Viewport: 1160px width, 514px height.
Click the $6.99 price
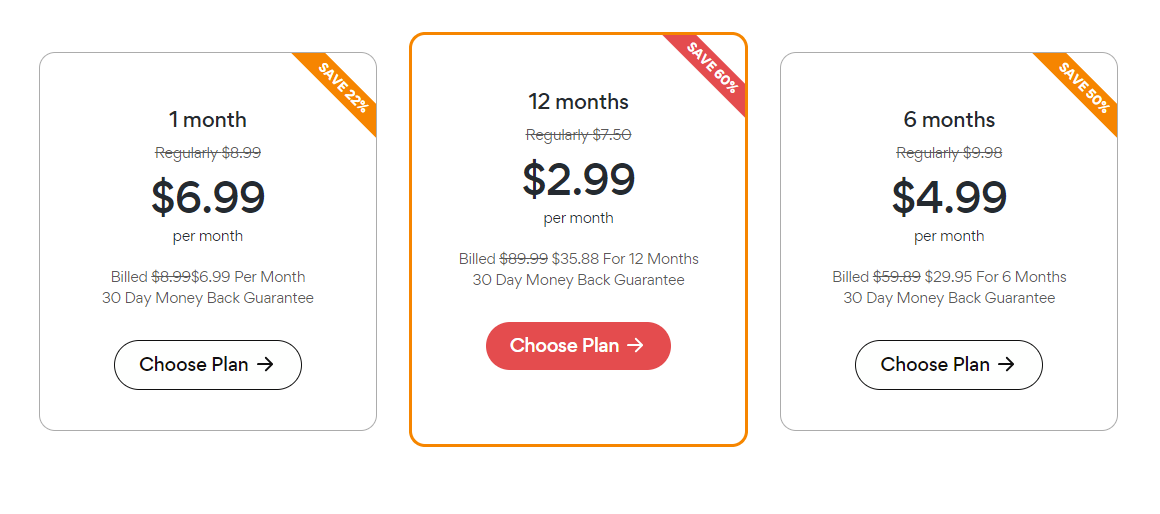[x=208, y=197]
